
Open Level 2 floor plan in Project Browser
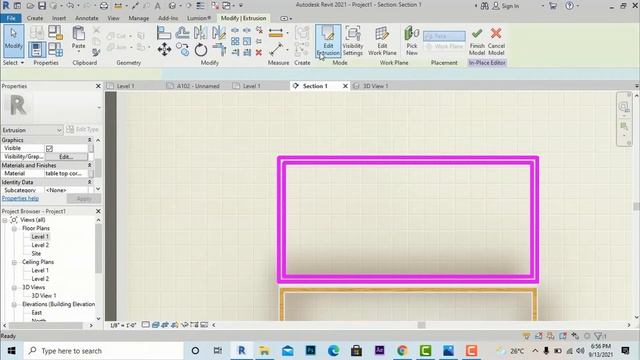40,245
